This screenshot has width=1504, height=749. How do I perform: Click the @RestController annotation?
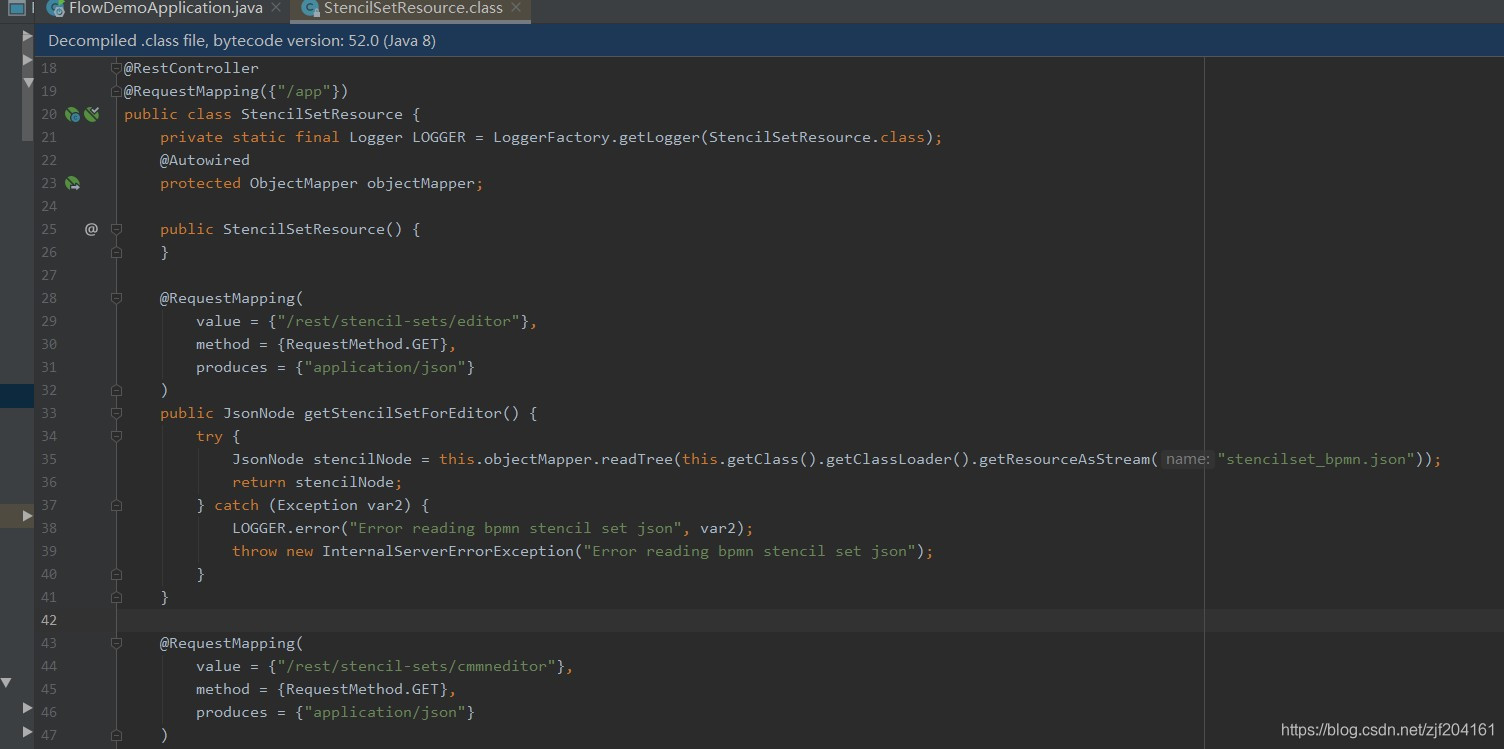(x=191, y=68)
